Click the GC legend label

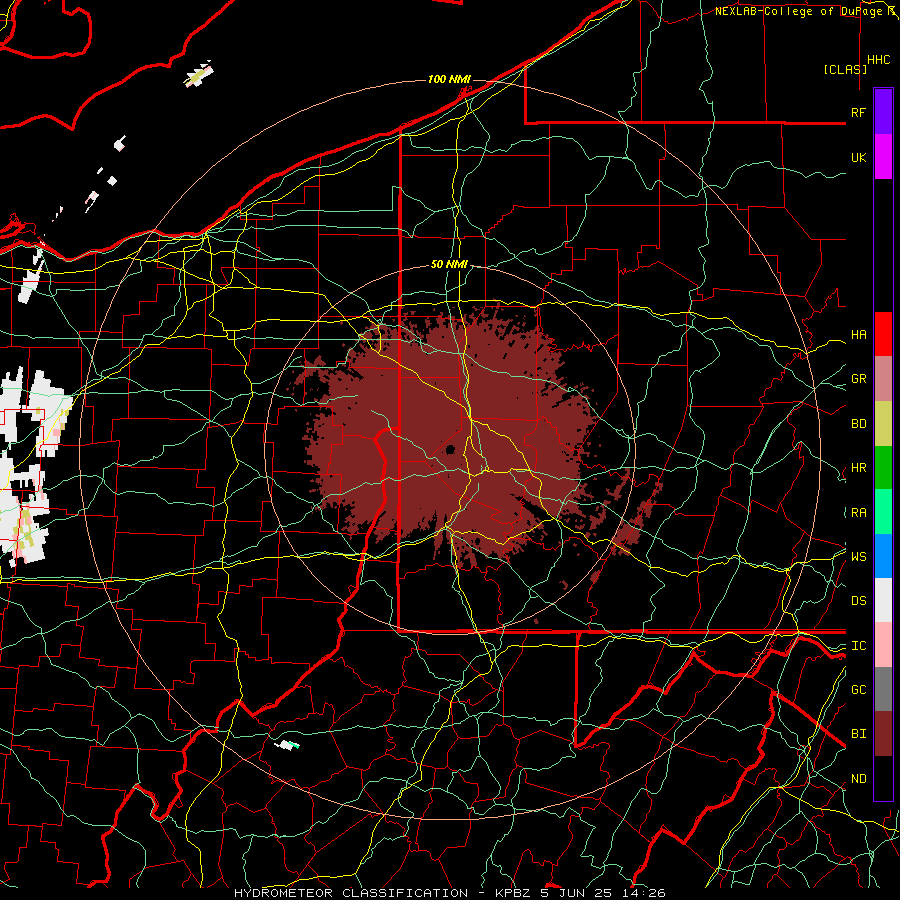(x=858, y=690)
